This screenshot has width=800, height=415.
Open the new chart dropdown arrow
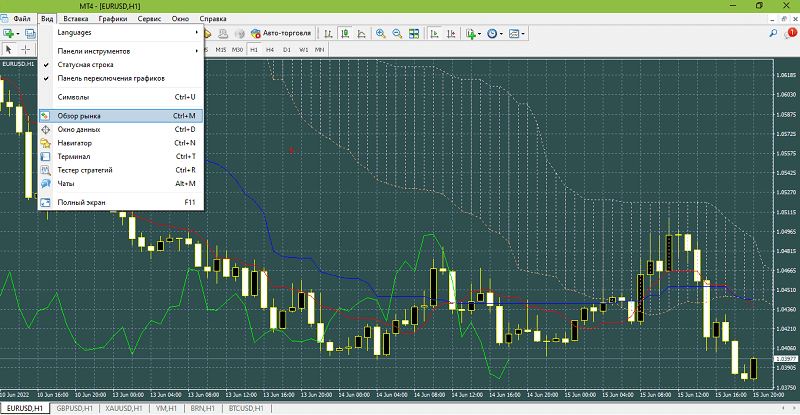click(x=18, y=34)
